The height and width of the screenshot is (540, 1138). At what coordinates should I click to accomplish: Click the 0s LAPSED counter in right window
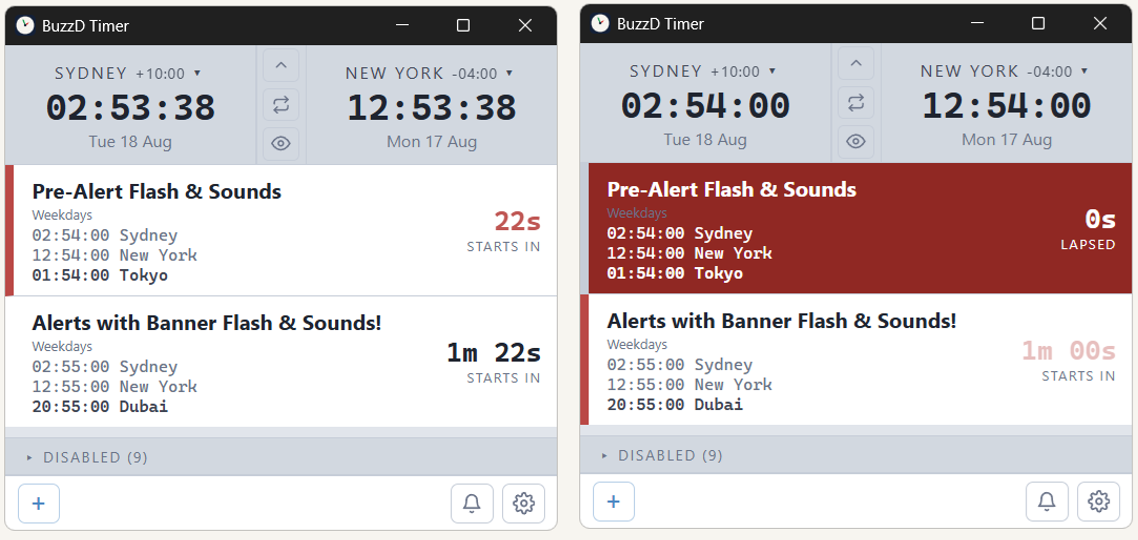click(x=1100, y=218)
